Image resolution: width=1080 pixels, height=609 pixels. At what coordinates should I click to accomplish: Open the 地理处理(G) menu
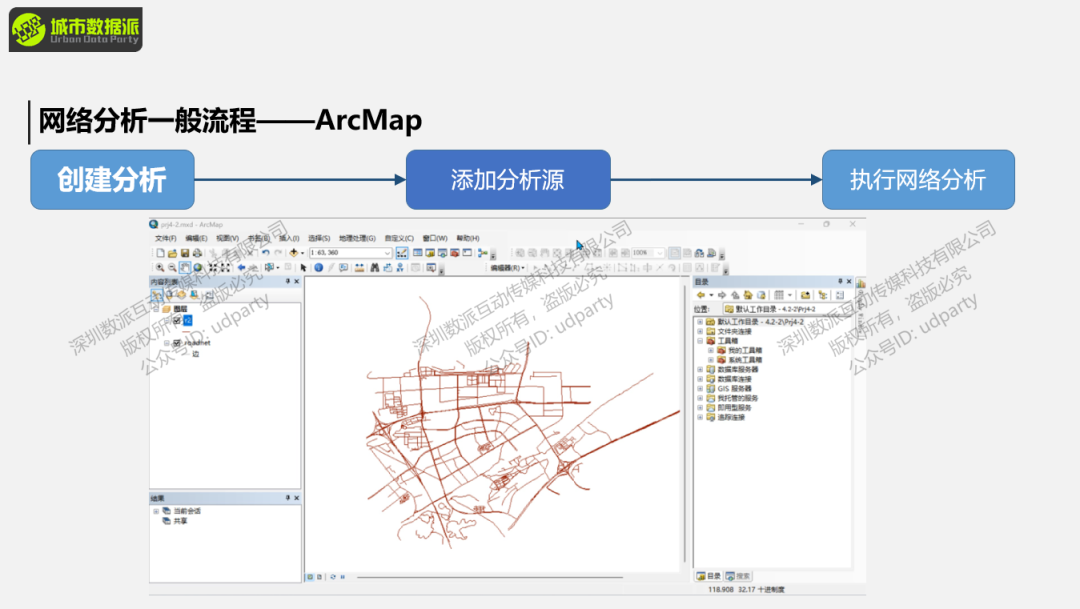click(357, 238)
